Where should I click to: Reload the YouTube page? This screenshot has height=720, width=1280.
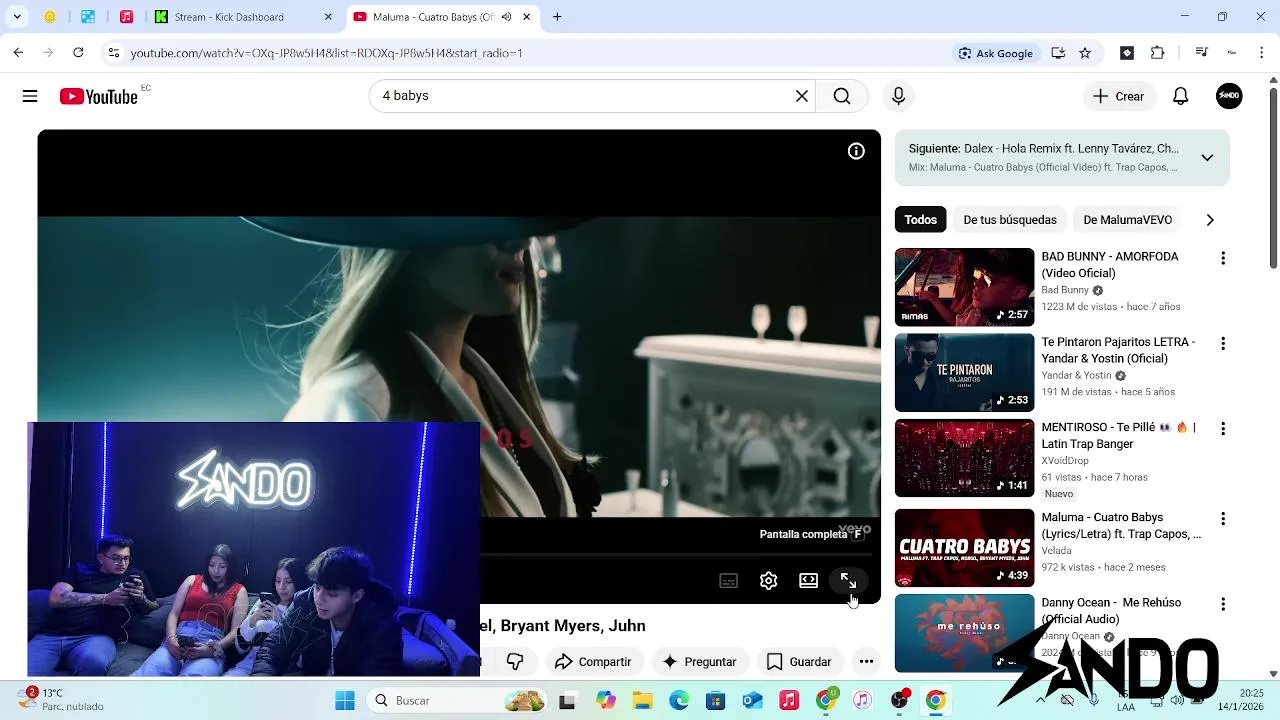click(78, 53)
